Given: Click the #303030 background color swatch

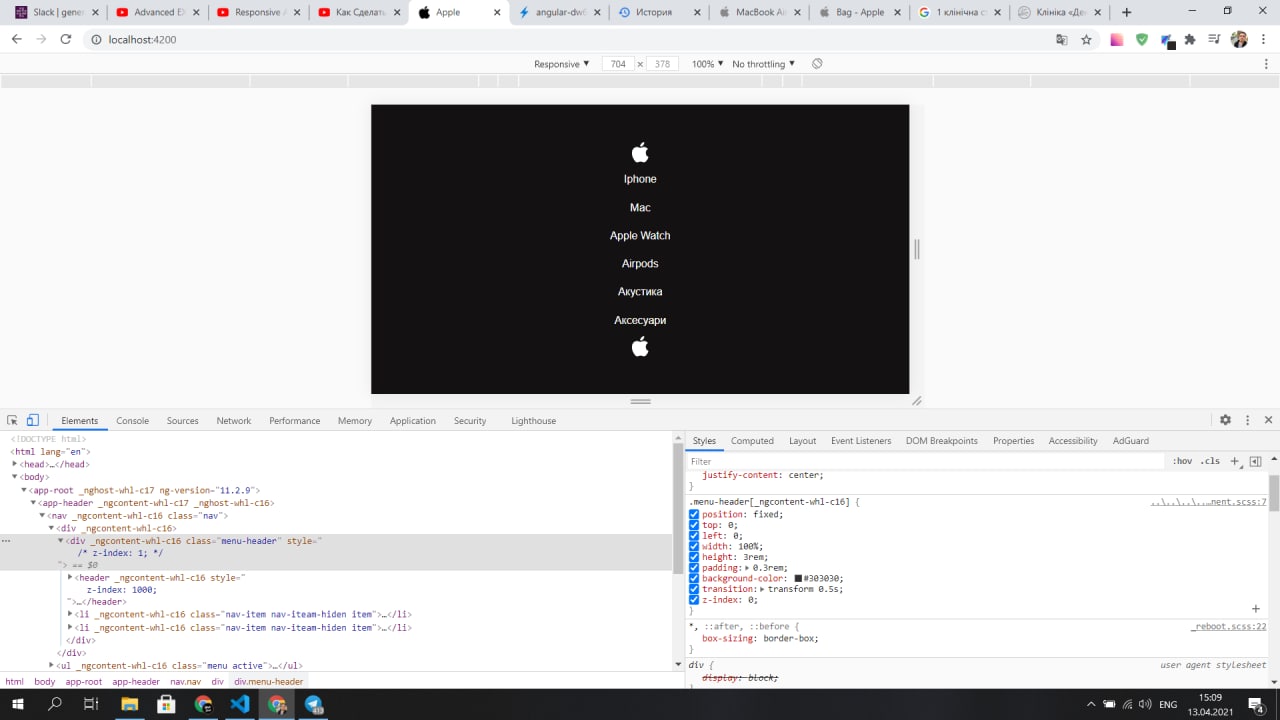Looking at the screenshot, I should (798, 579).
